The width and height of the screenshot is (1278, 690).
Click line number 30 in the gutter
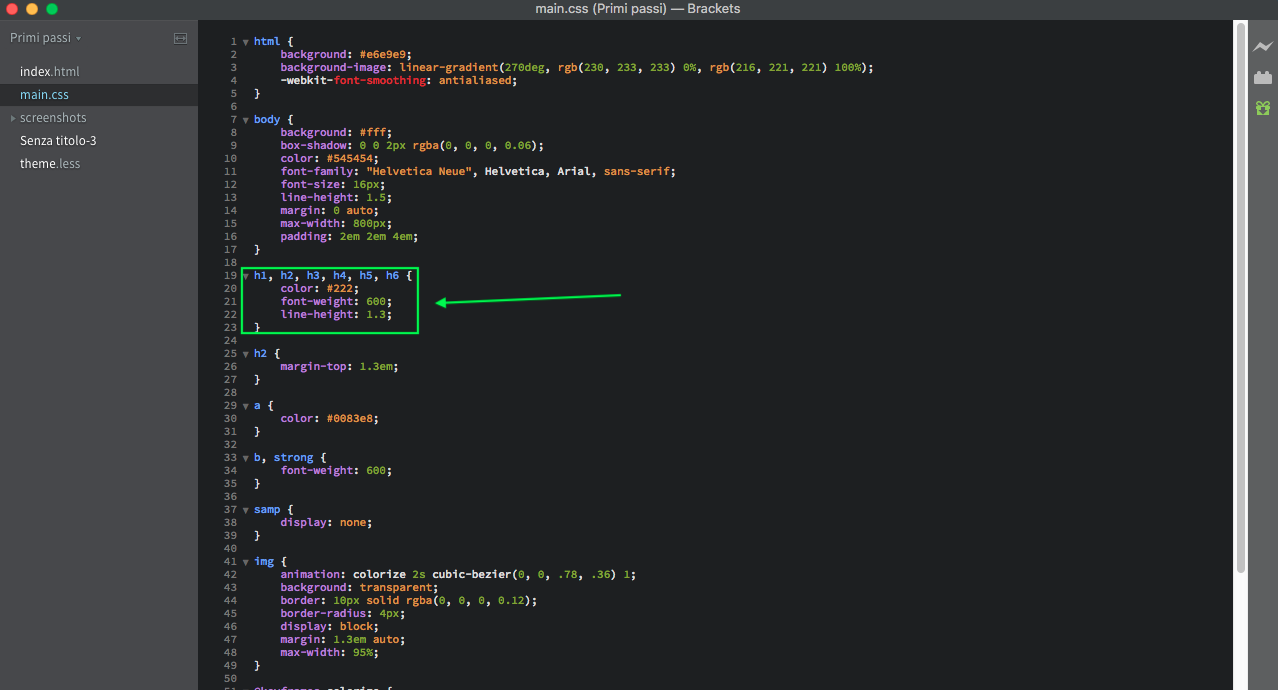coord(231,419)
